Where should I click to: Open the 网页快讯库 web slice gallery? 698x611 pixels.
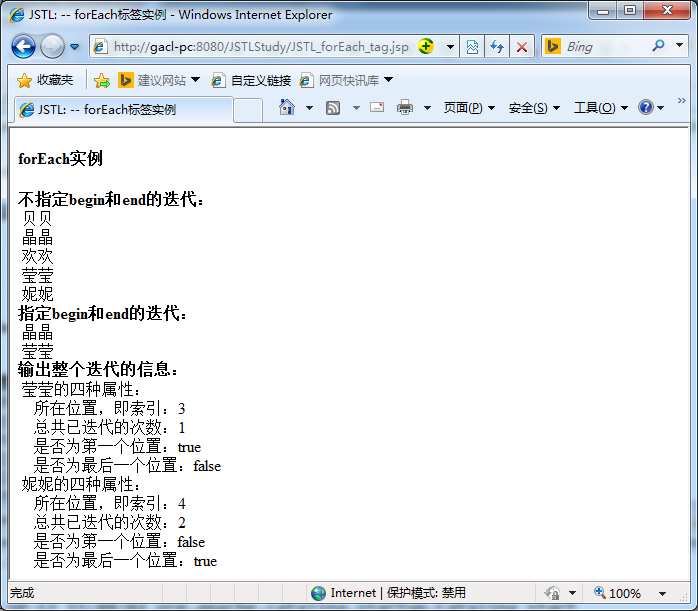point(340,81)
